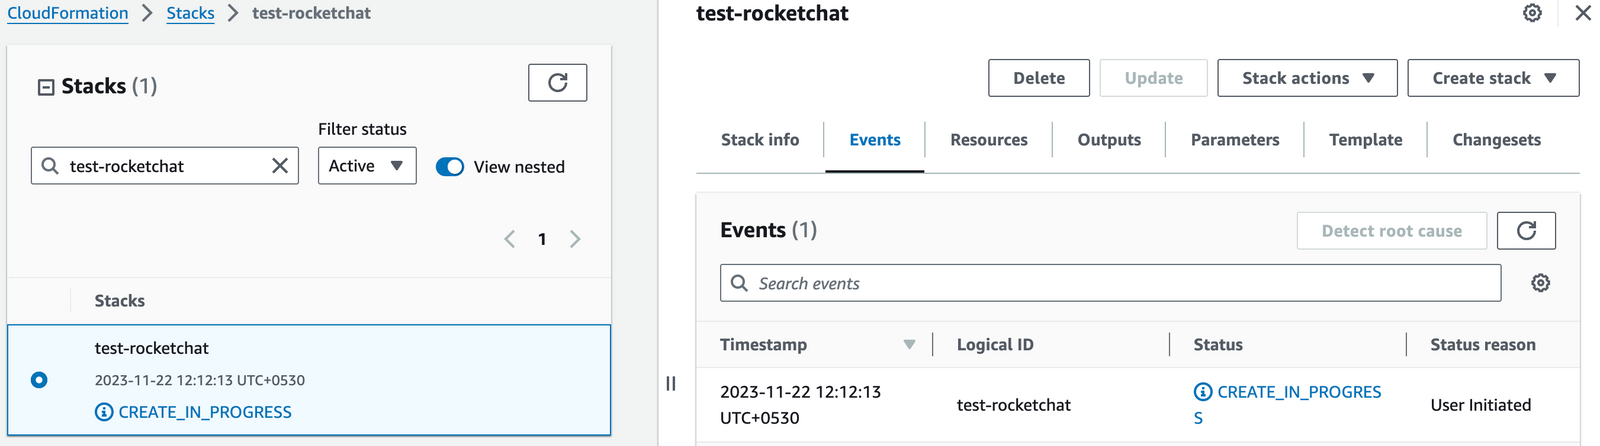Click test-rocketchat logical ID cell
The height and width of the screenshot is (446, 1600).
pyautogui.click(x=1014, y=405)
